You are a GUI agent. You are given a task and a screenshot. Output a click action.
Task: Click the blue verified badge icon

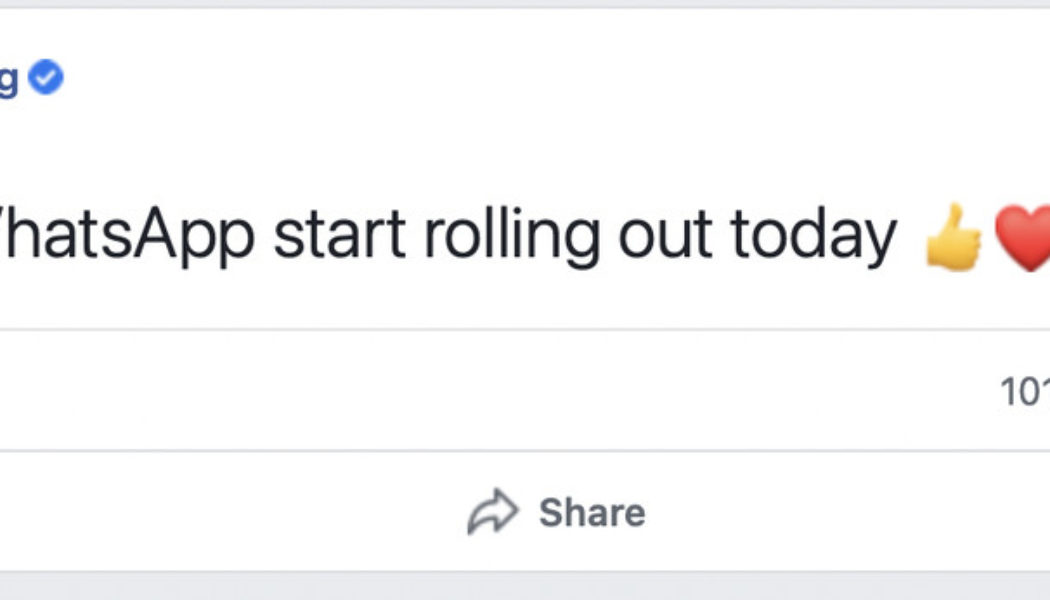(45, 77)
